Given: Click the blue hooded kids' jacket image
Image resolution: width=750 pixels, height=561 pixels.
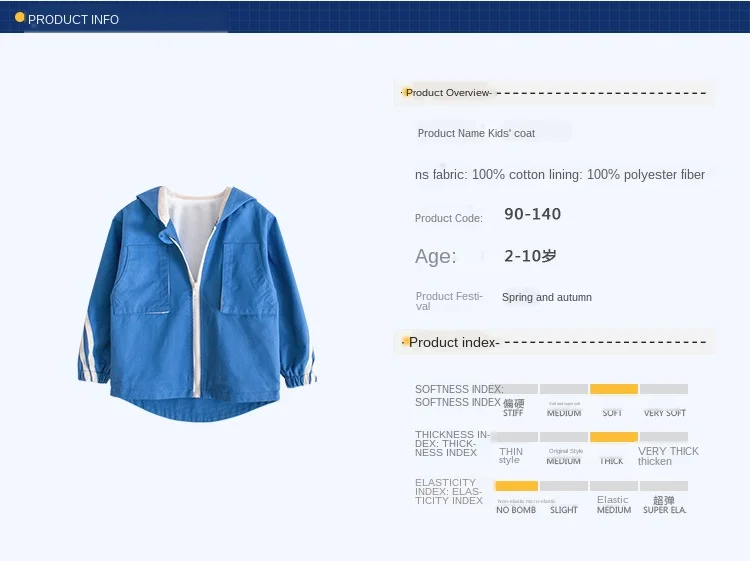Looking at the screenshot, I should coord(197,304).
